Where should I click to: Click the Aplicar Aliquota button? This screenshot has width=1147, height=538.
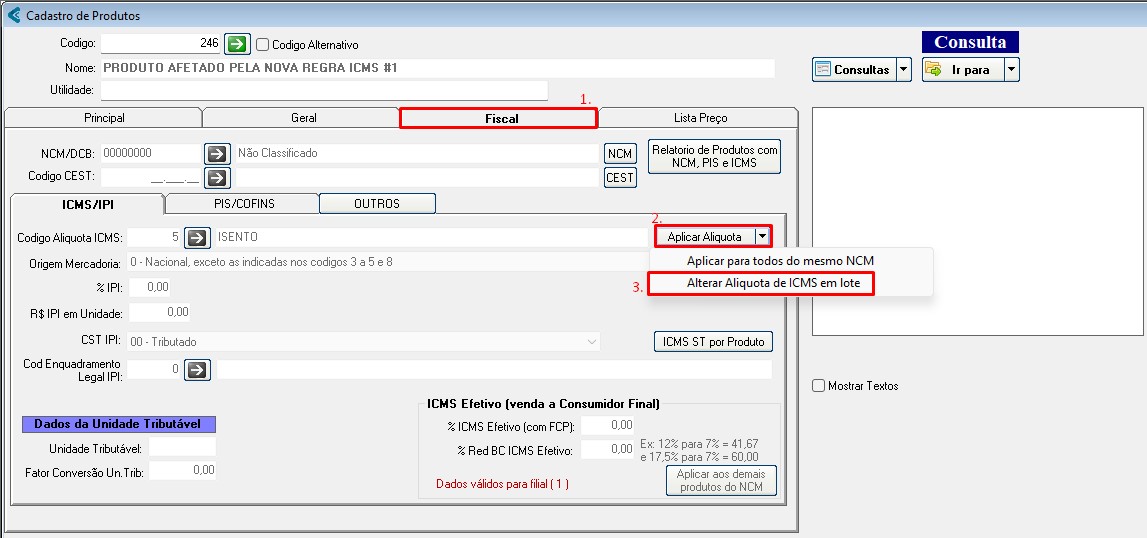click(704, 236)
